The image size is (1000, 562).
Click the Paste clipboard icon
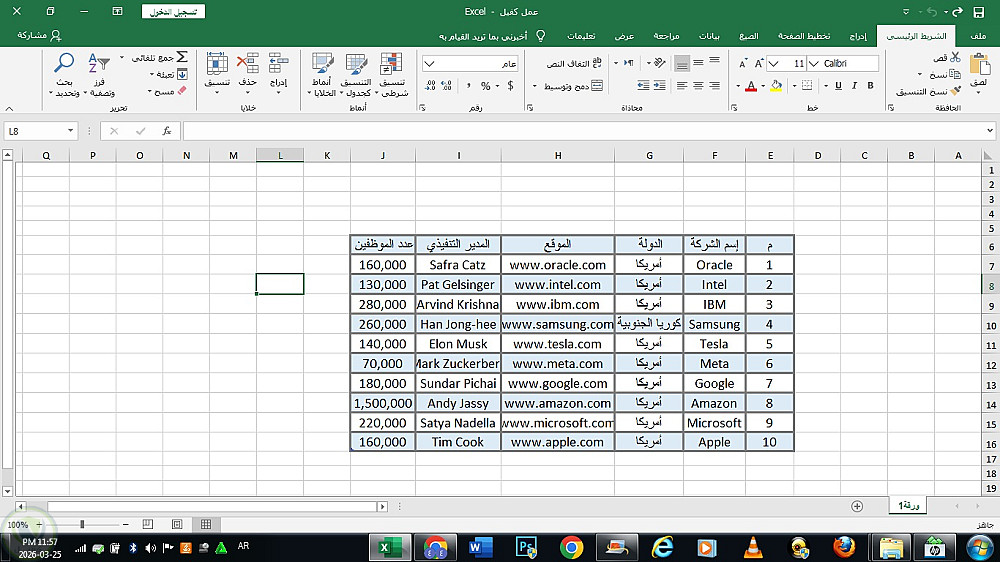click(x=978, y=66)
